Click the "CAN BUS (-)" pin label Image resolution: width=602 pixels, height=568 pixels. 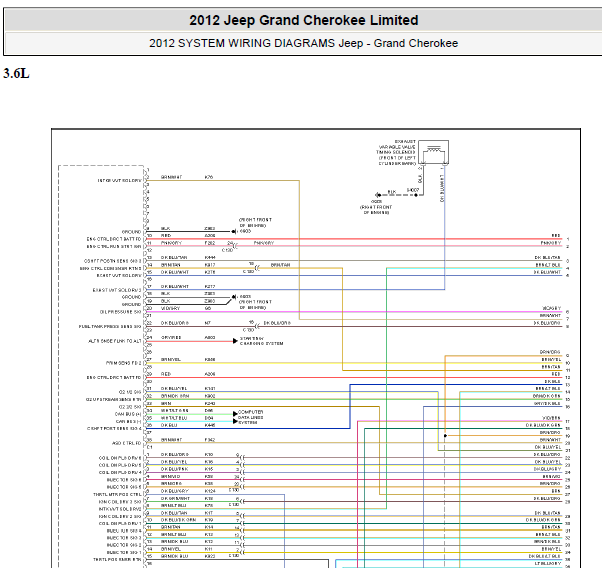(129, 421)
